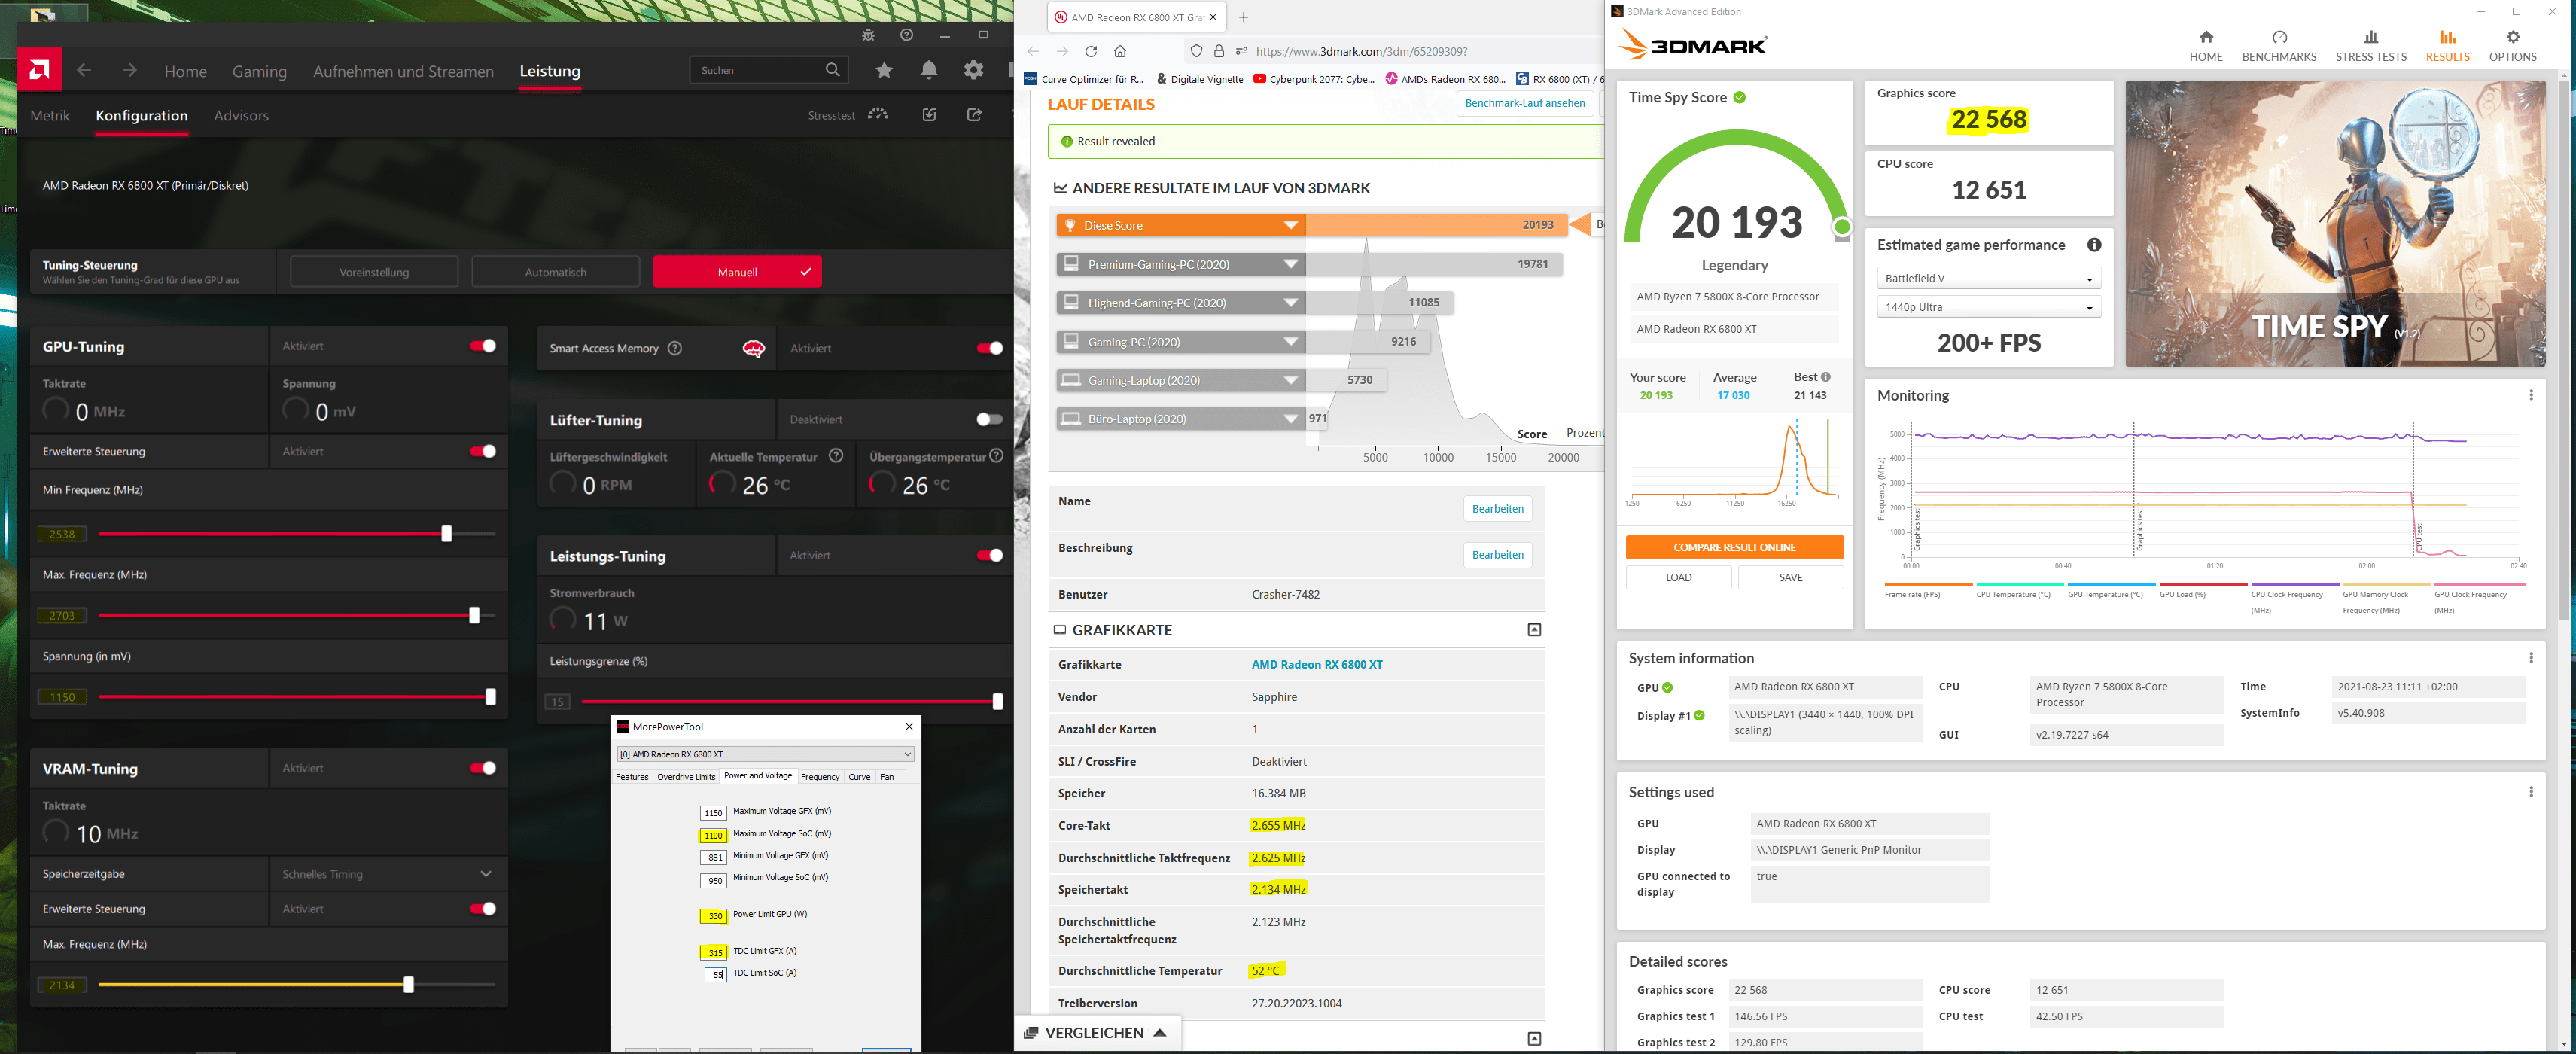Select Automatisch tuning mode
Screen dimensions: 2576x1054
point(555,272)
